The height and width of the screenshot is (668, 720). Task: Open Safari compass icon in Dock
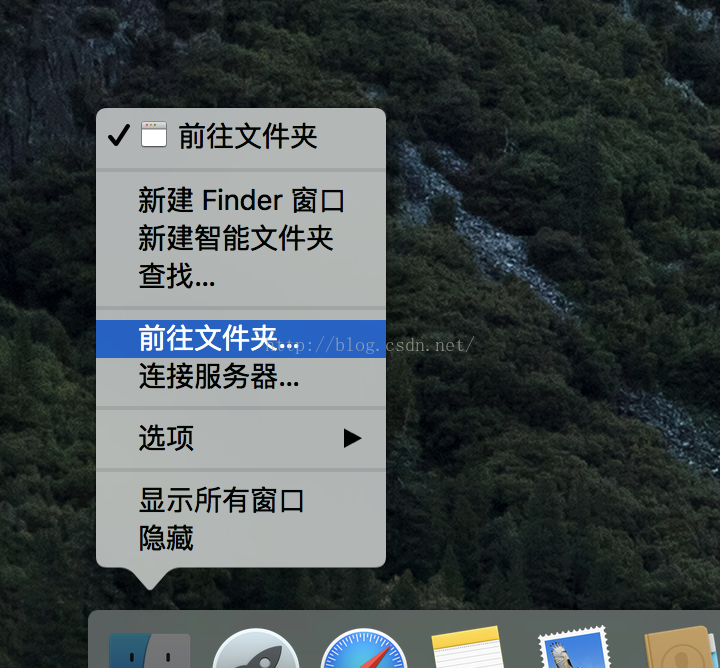[x=364, y=649]
